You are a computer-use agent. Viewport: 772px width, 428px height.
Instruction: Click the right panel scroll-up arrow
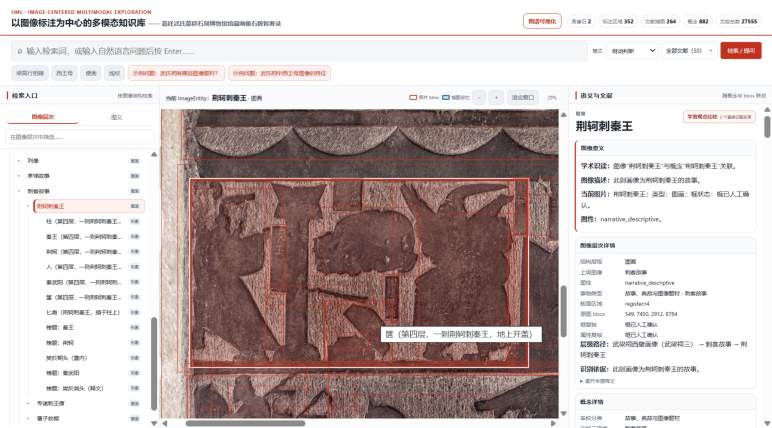767,109
